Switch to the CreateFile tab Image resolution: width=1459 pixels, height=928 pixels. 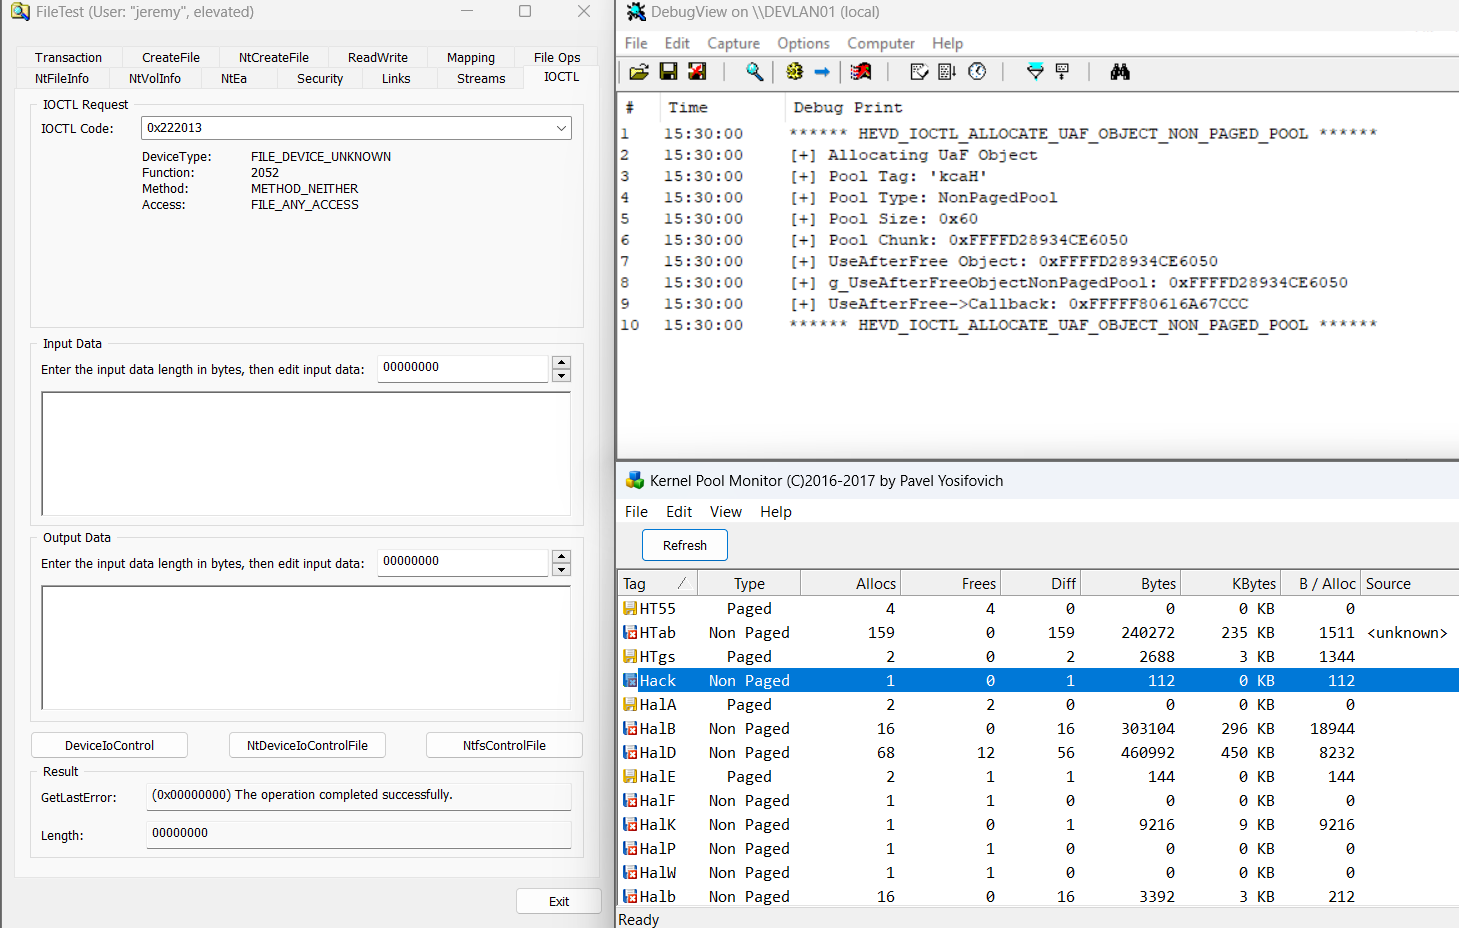(x=171, y=57)
